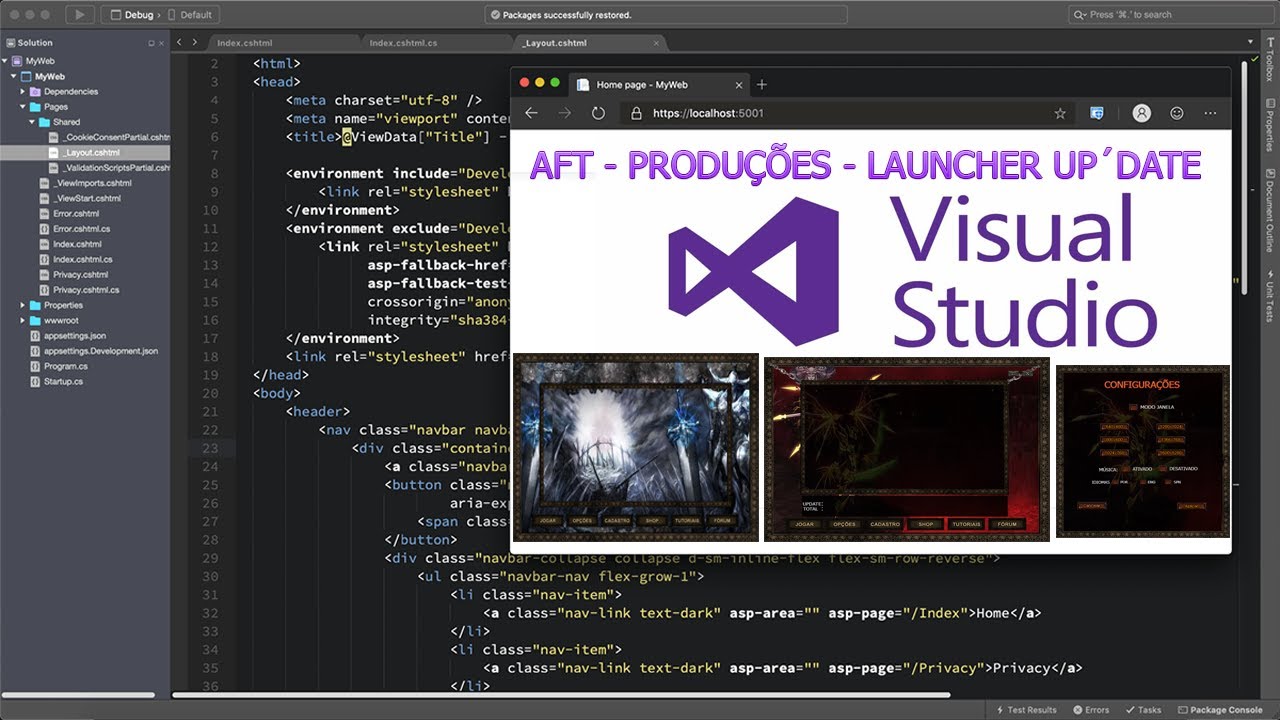The height and width of the screenshot is (720, 1280).
Task: Select _CookieConsentPartial.cshtml in the tree
Action: tap(116, 137)
